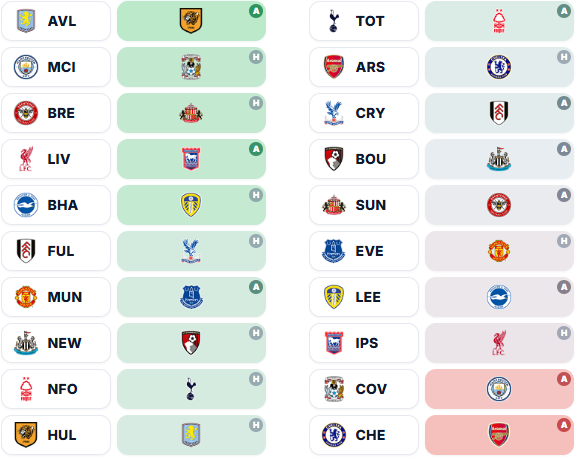Click the green Sunderland fixture cell in BRE row

(191, 113)
